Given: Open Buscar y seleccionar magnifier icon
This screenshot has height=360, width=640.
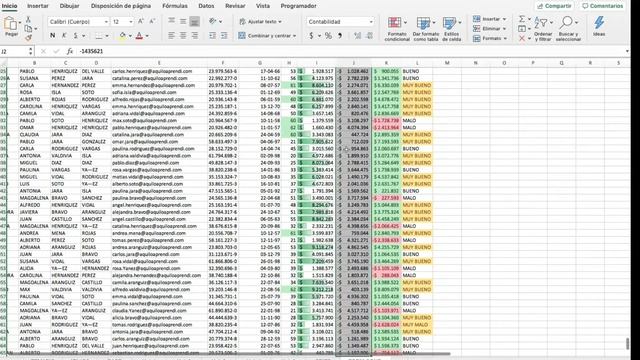Looking at the screenshot, I should (567, 22).
